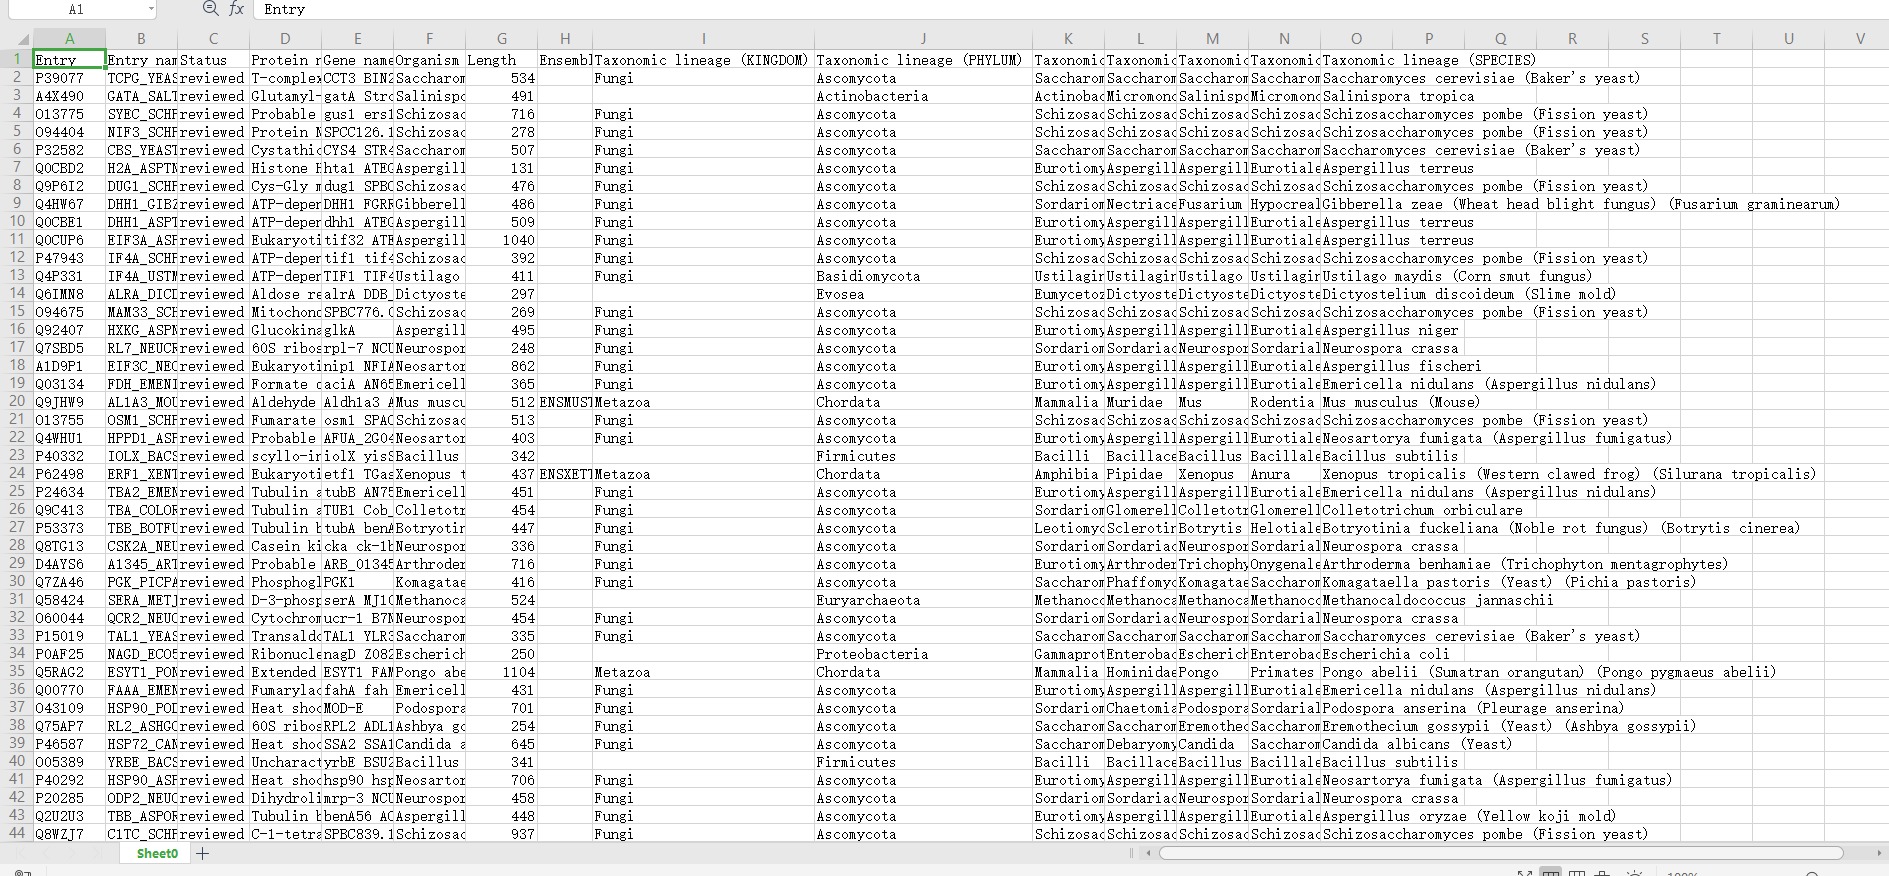Click the Status header cell in C1
This screenshot has height=876, width=1889.
tap(213, 60)
